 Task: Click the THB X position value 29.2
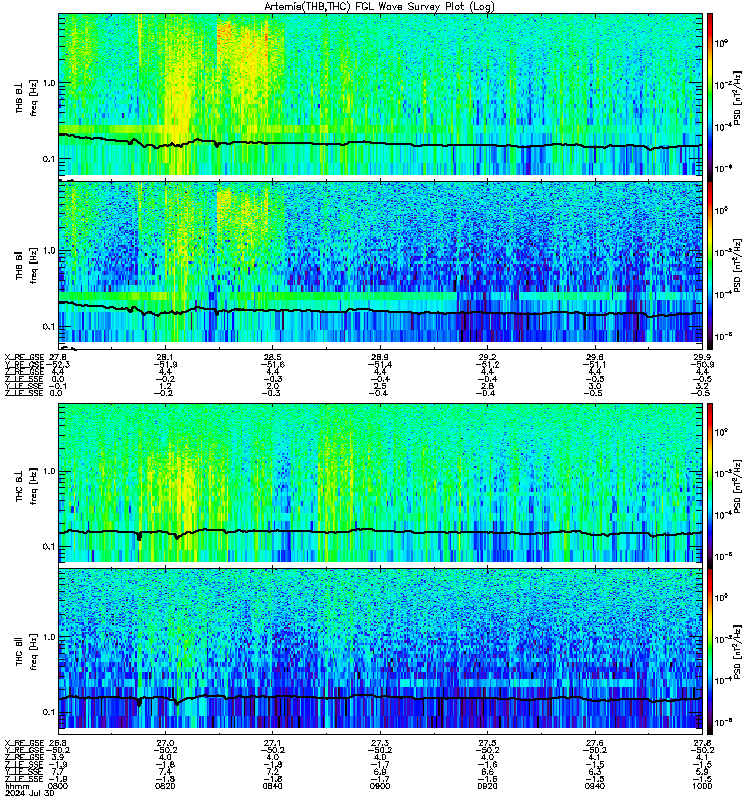click(x=487, y=357)
